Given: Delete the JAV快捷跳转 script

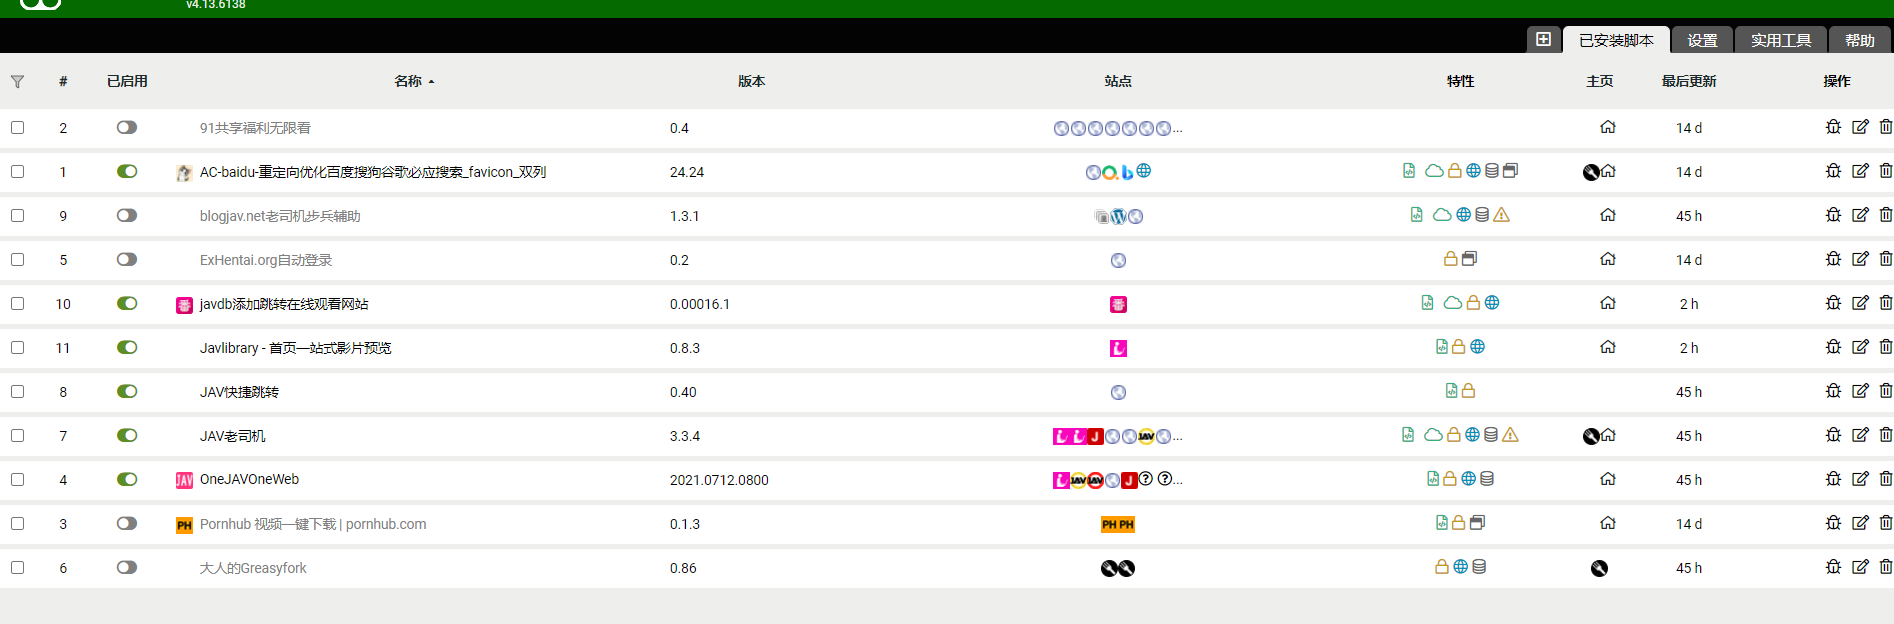Looking at the screenshot, I should tap(1885, 391).
